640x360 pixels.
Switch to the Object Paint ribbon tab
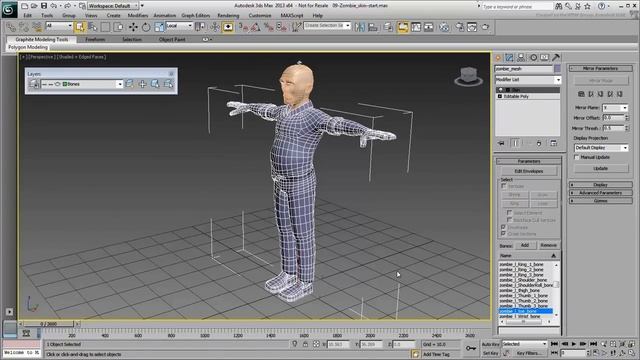[172, 40]
